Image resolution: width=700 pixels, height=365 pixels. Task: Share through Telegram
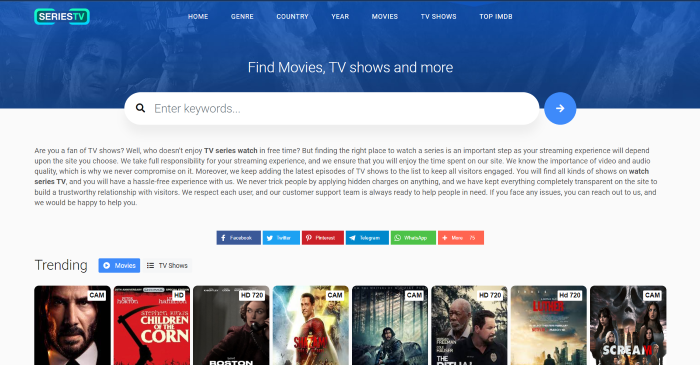tap(367, 238)
